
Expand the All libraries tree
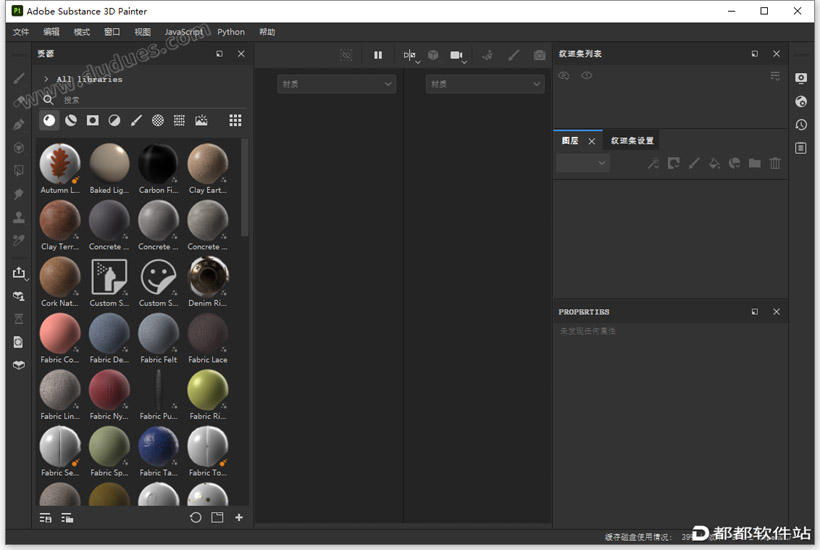46,79
